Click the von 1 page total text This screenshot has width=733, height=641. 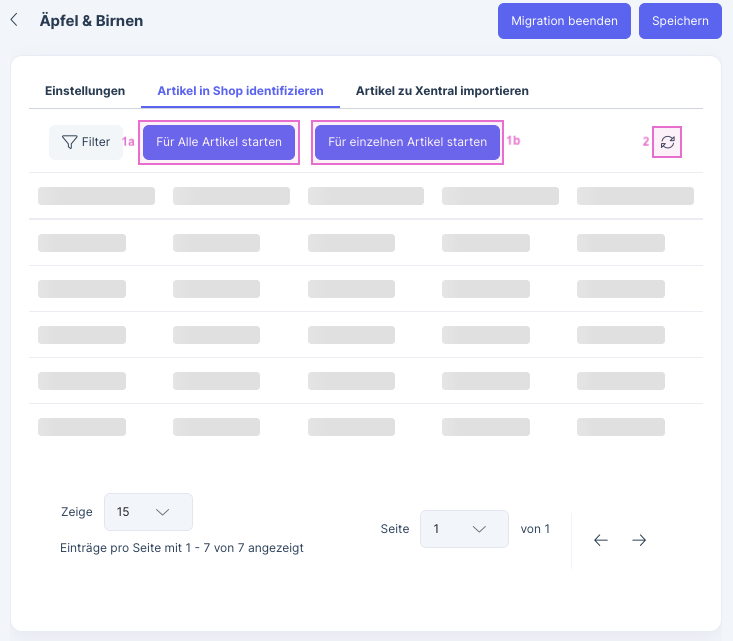pyautogui.click(x=535, y=529)
